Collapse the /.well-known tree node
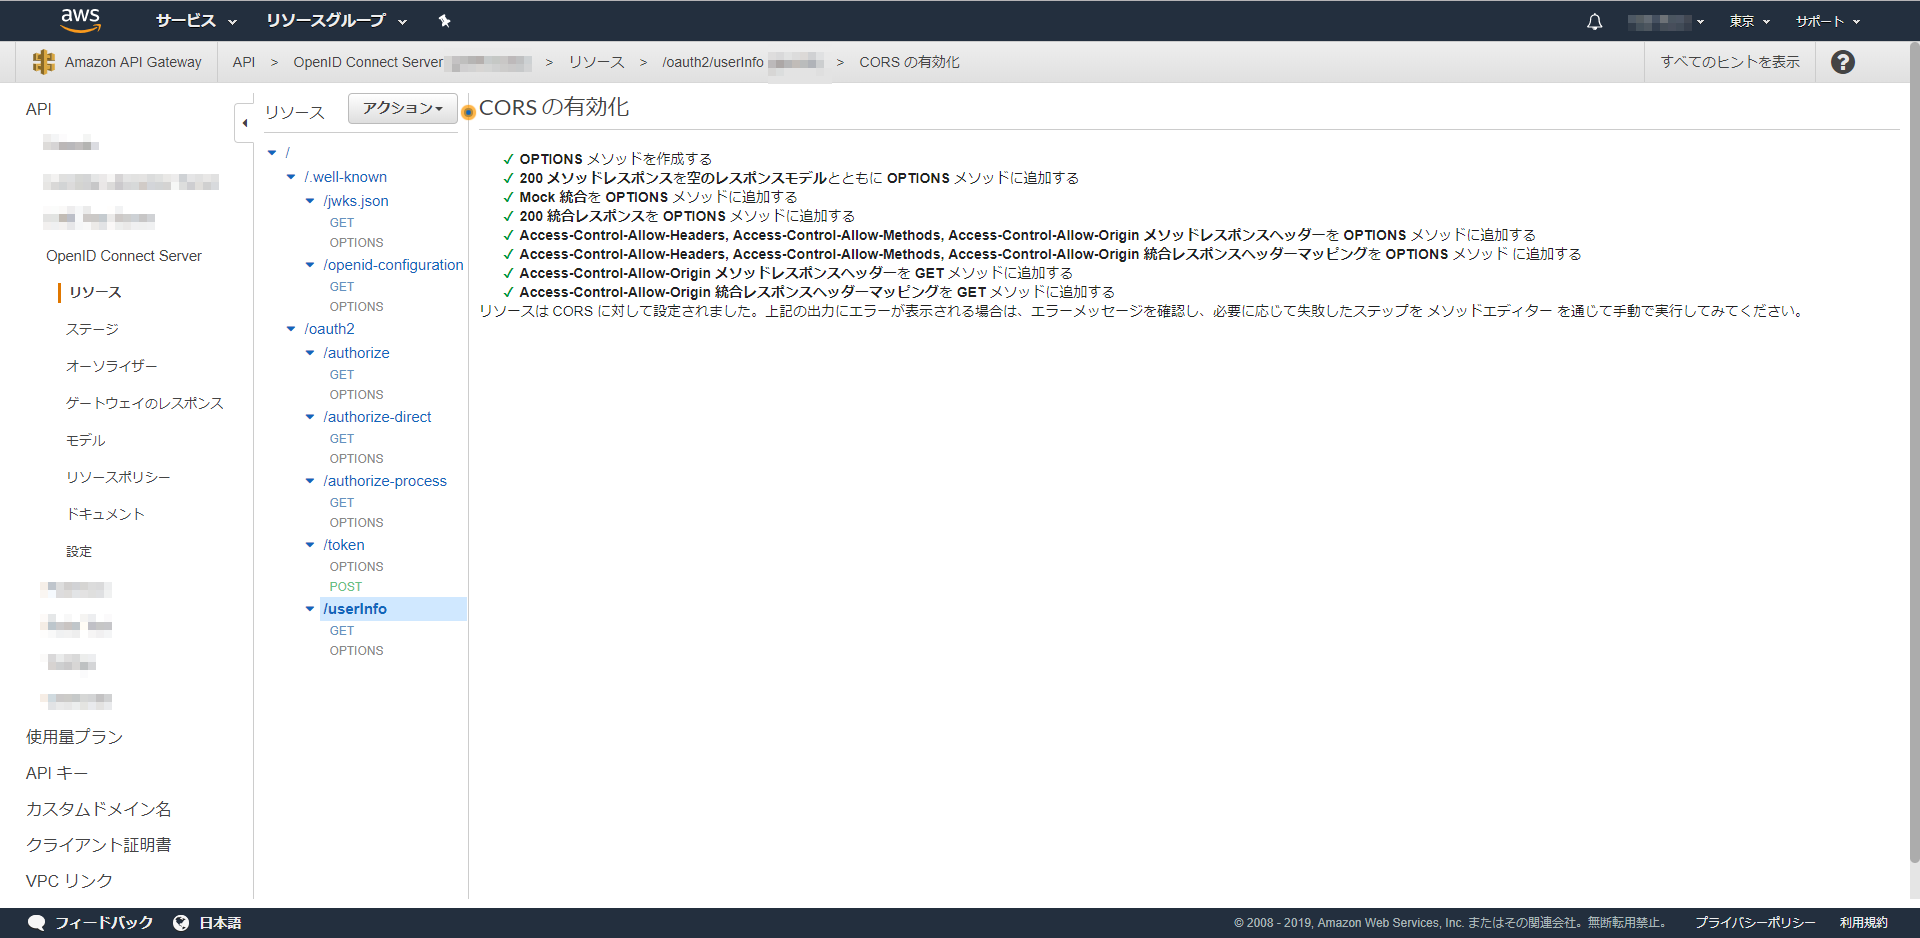The image size is (1920, 938). point(291,177)
